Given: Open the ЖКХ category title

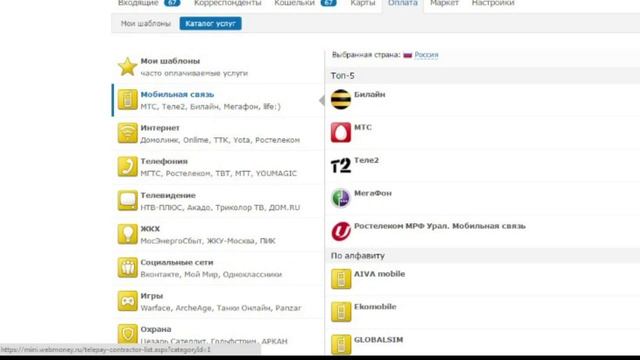Looking at the screenshot, I should [x=150, y=229].
